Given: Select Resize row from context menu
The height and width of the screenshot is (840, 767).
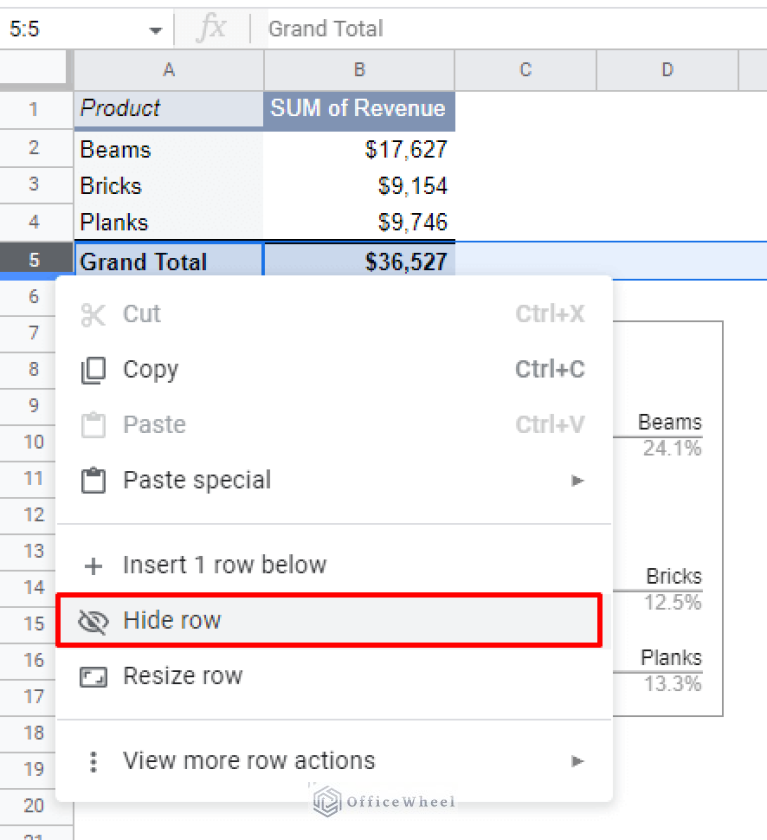Looking at the screenshot, I should coord(182,676).
